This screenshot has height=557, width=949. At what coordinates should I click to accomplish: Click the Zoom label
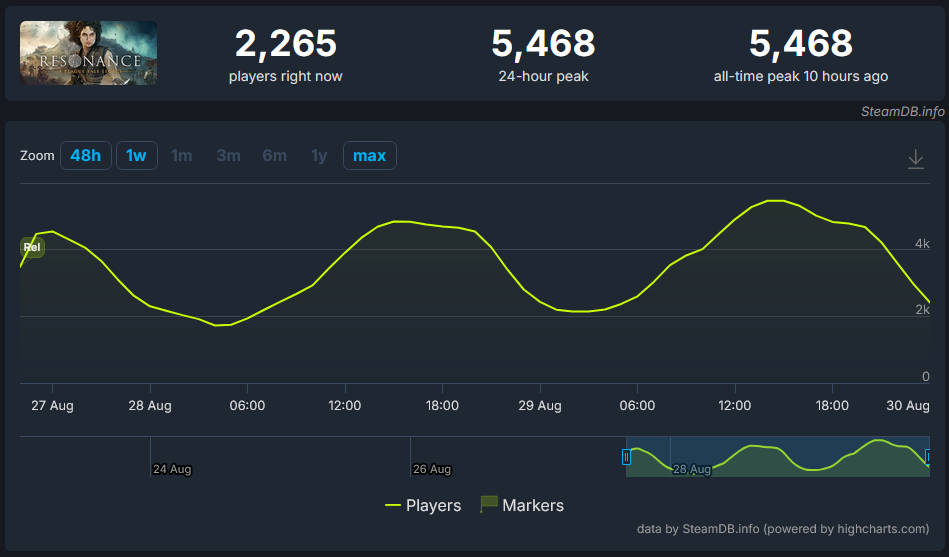[37, 156]
